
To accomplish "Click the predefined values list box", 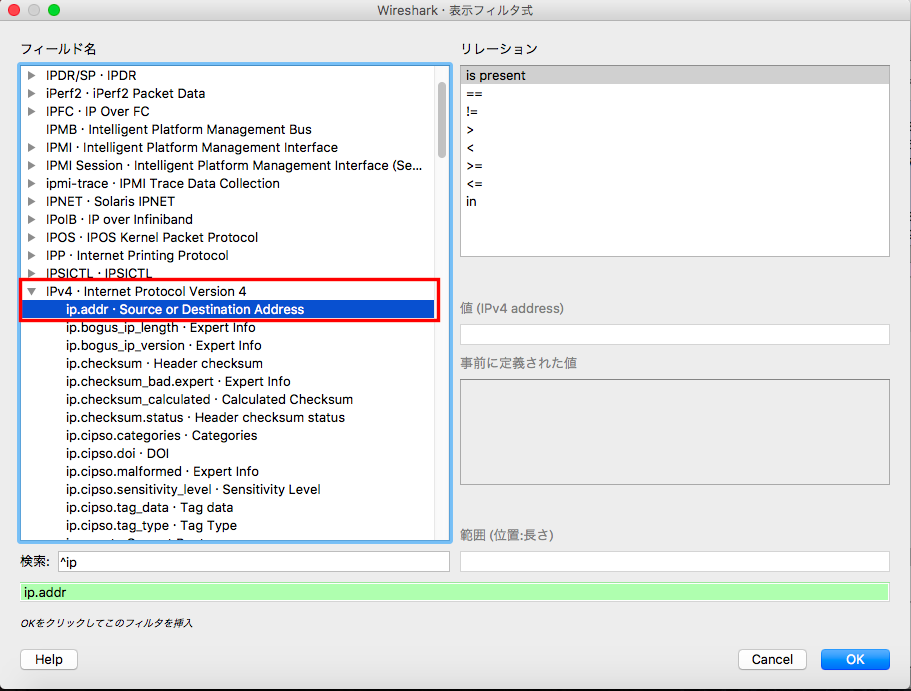I will (x=675, y=432).
